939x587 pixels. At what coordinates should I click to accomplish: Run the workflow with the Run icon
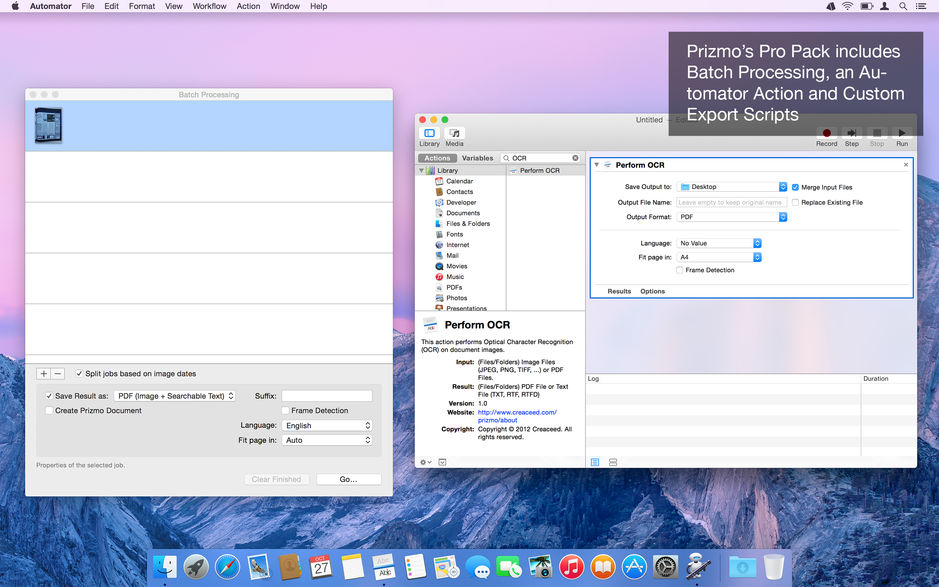(x=902, y=133)
